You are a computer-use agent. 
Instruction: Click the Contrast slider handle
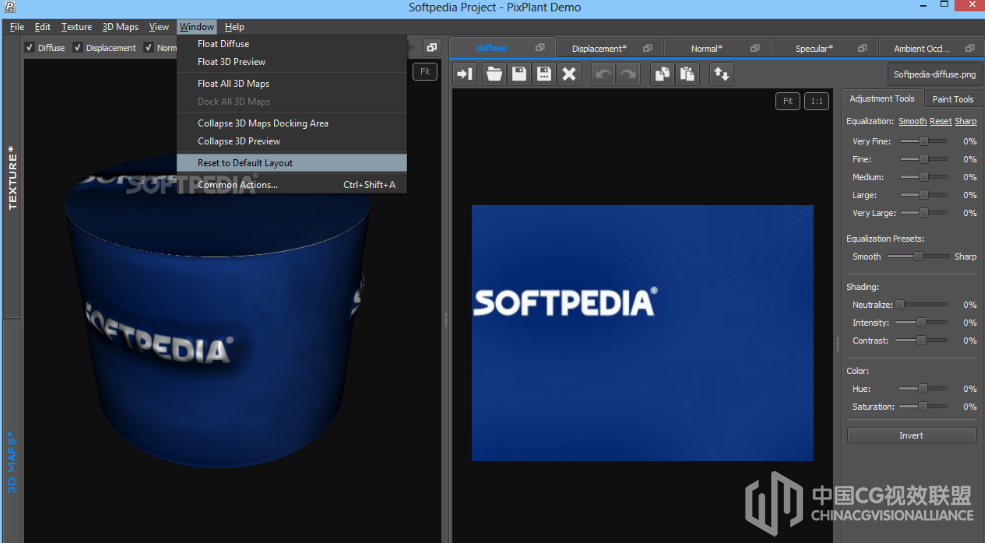921,341
